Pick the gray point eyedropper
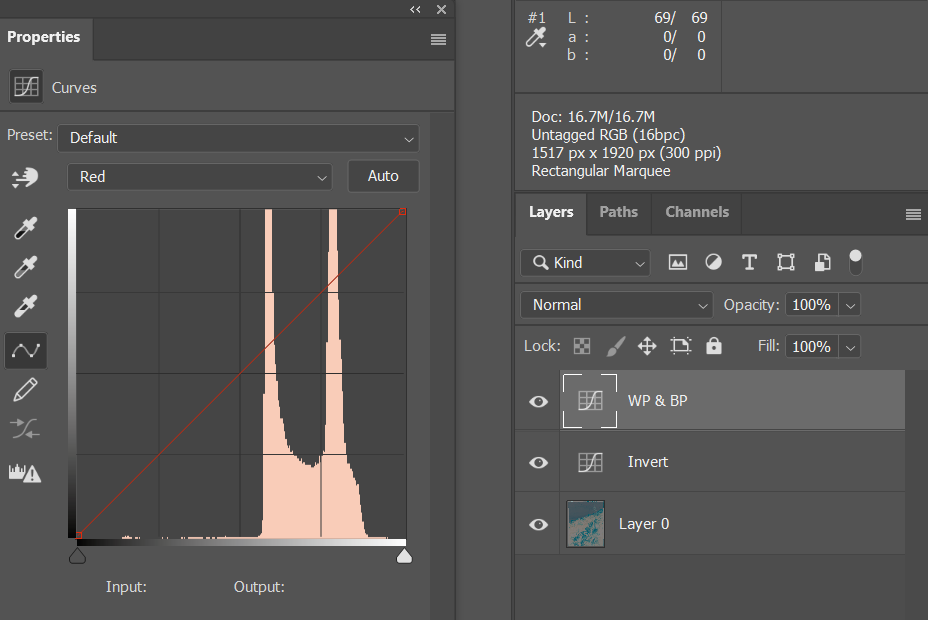 pyautogui.click(x=25, y=267)
